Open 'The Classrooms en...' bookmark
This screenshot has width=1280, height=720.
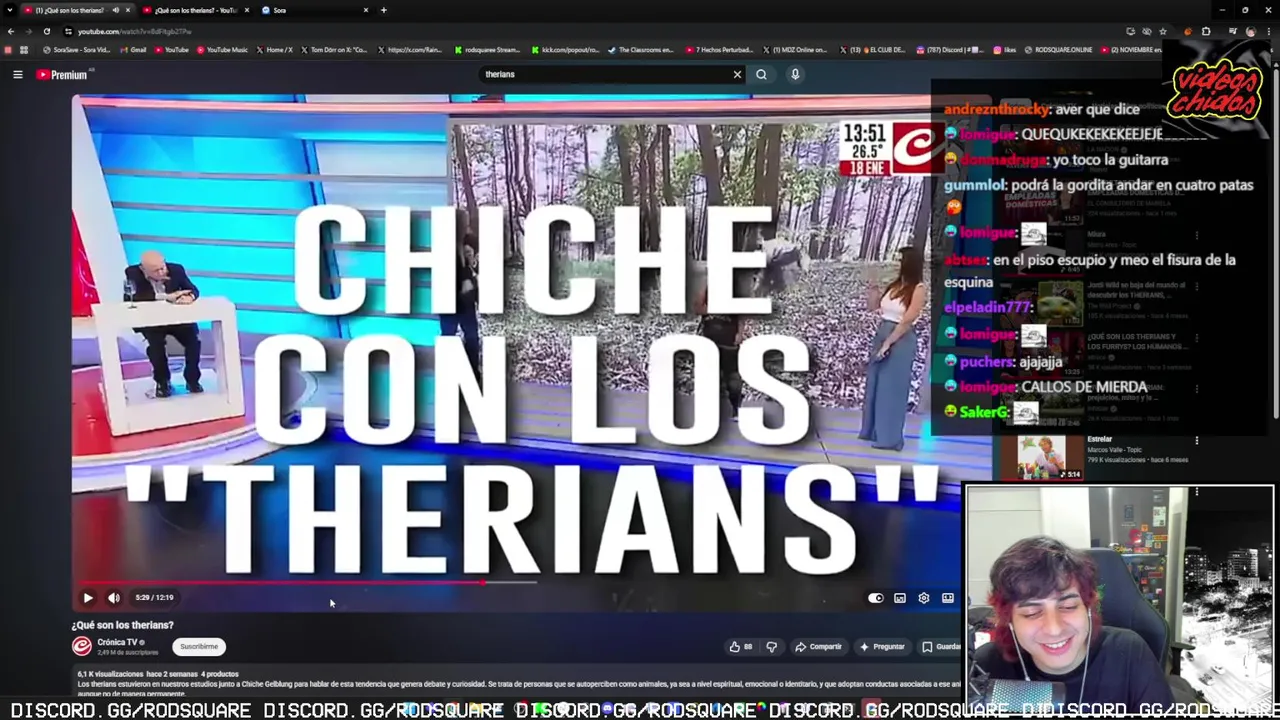pyautogui.click(x=641, y=50)
